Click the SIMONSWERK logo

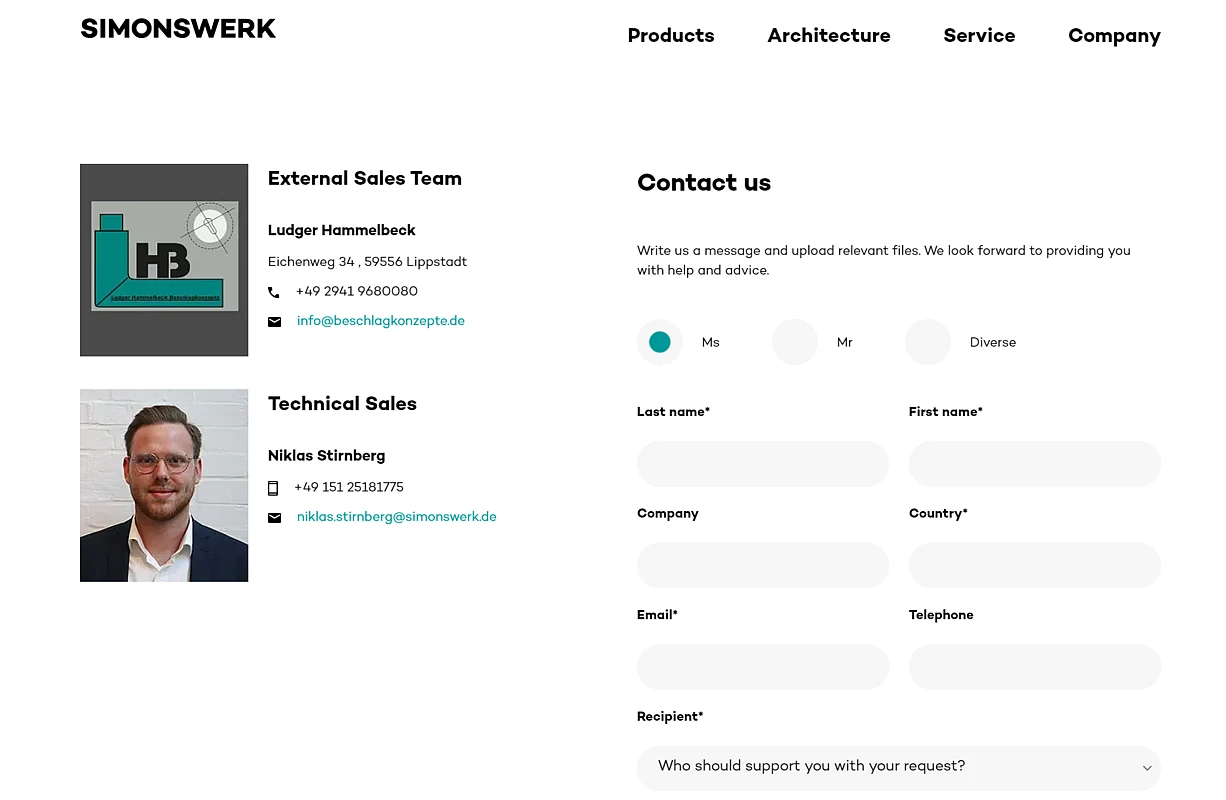(178, 29)
